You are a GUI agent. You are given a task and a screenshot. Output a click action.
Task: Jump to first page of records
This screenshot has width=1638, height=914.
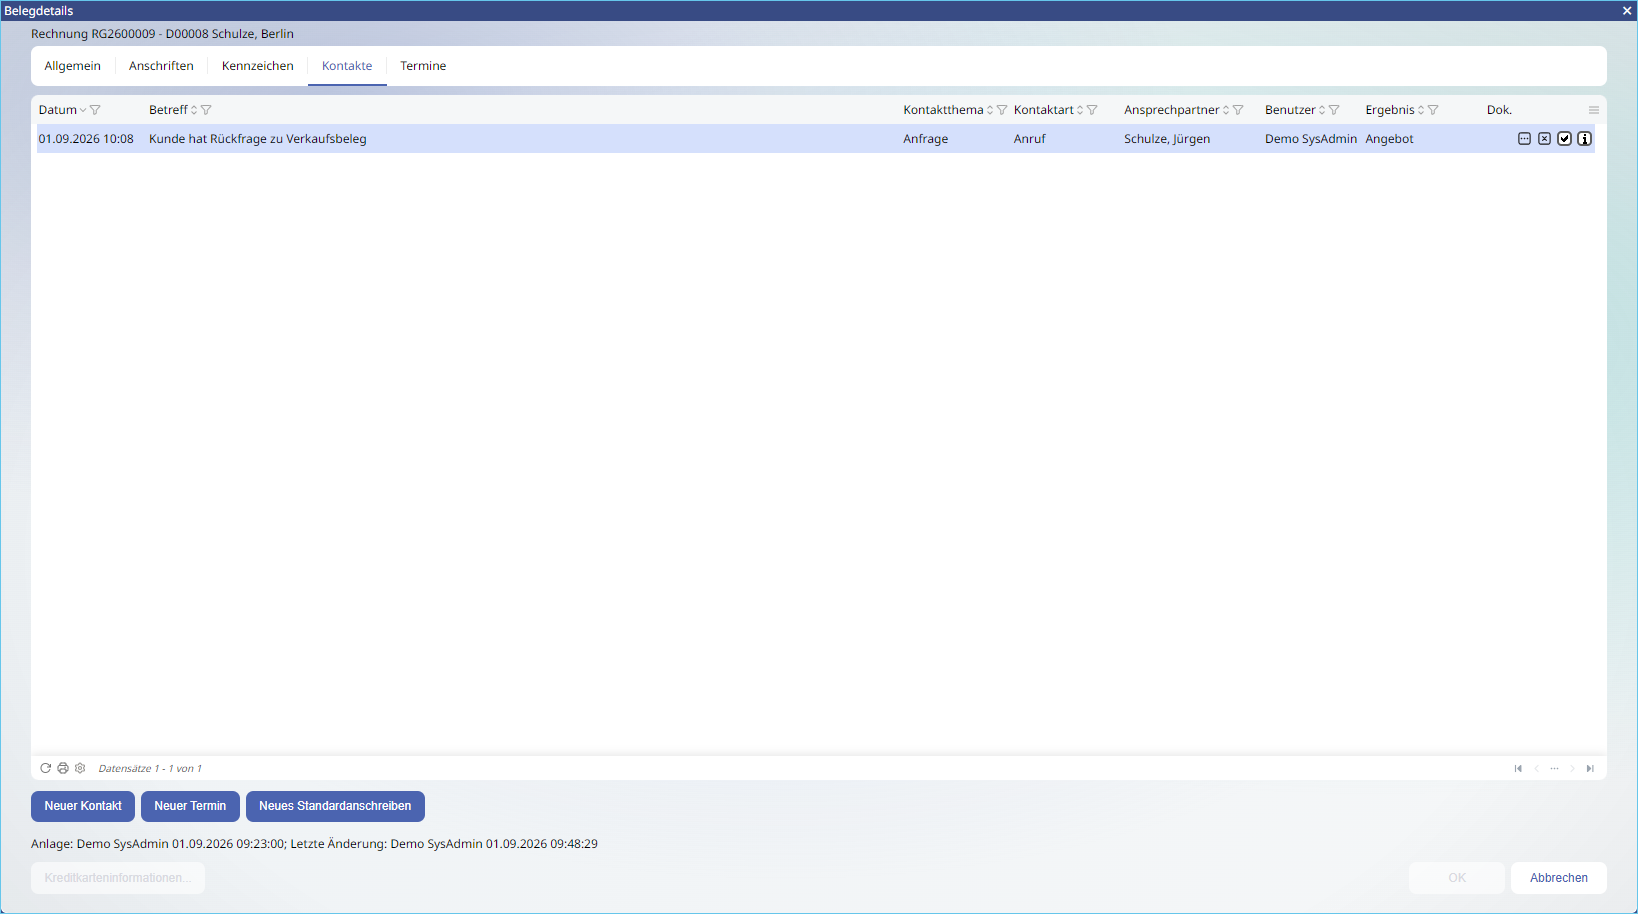(x=1518, y=768)
